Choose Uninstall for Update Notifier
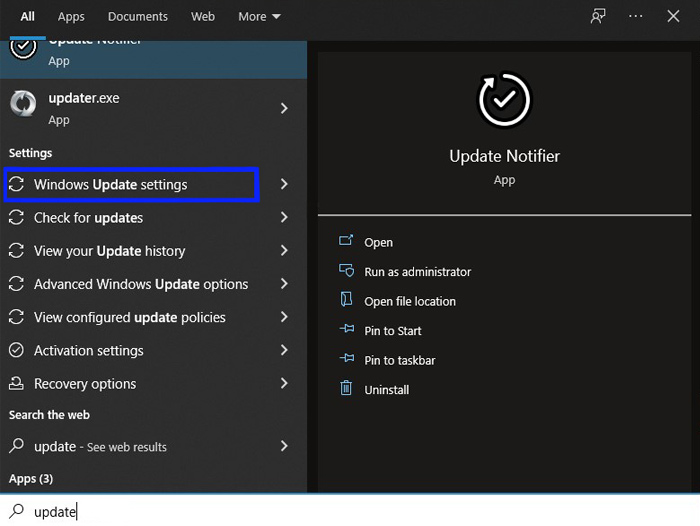 pos(387,390)
